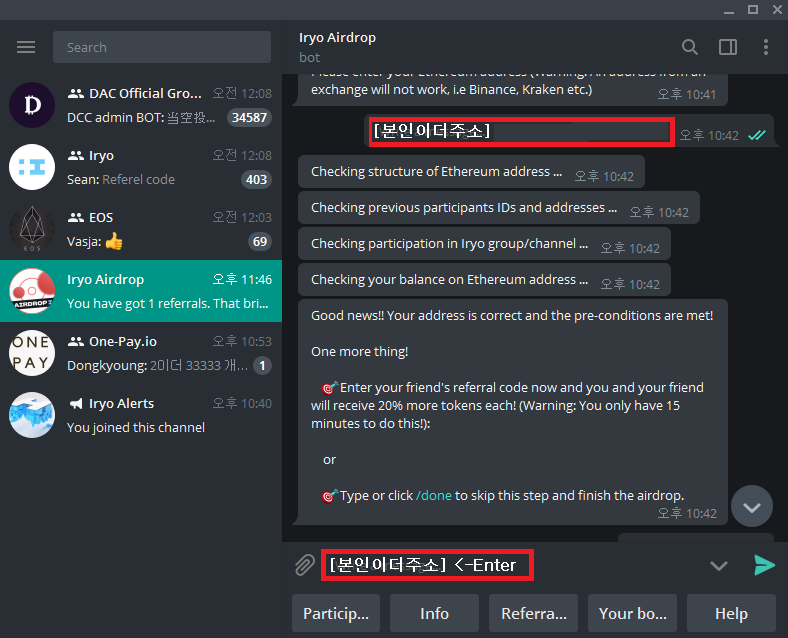The image size is (788, 638).
Task: Open the One-Pay.io group chat
Action: [x=141, y=353]
